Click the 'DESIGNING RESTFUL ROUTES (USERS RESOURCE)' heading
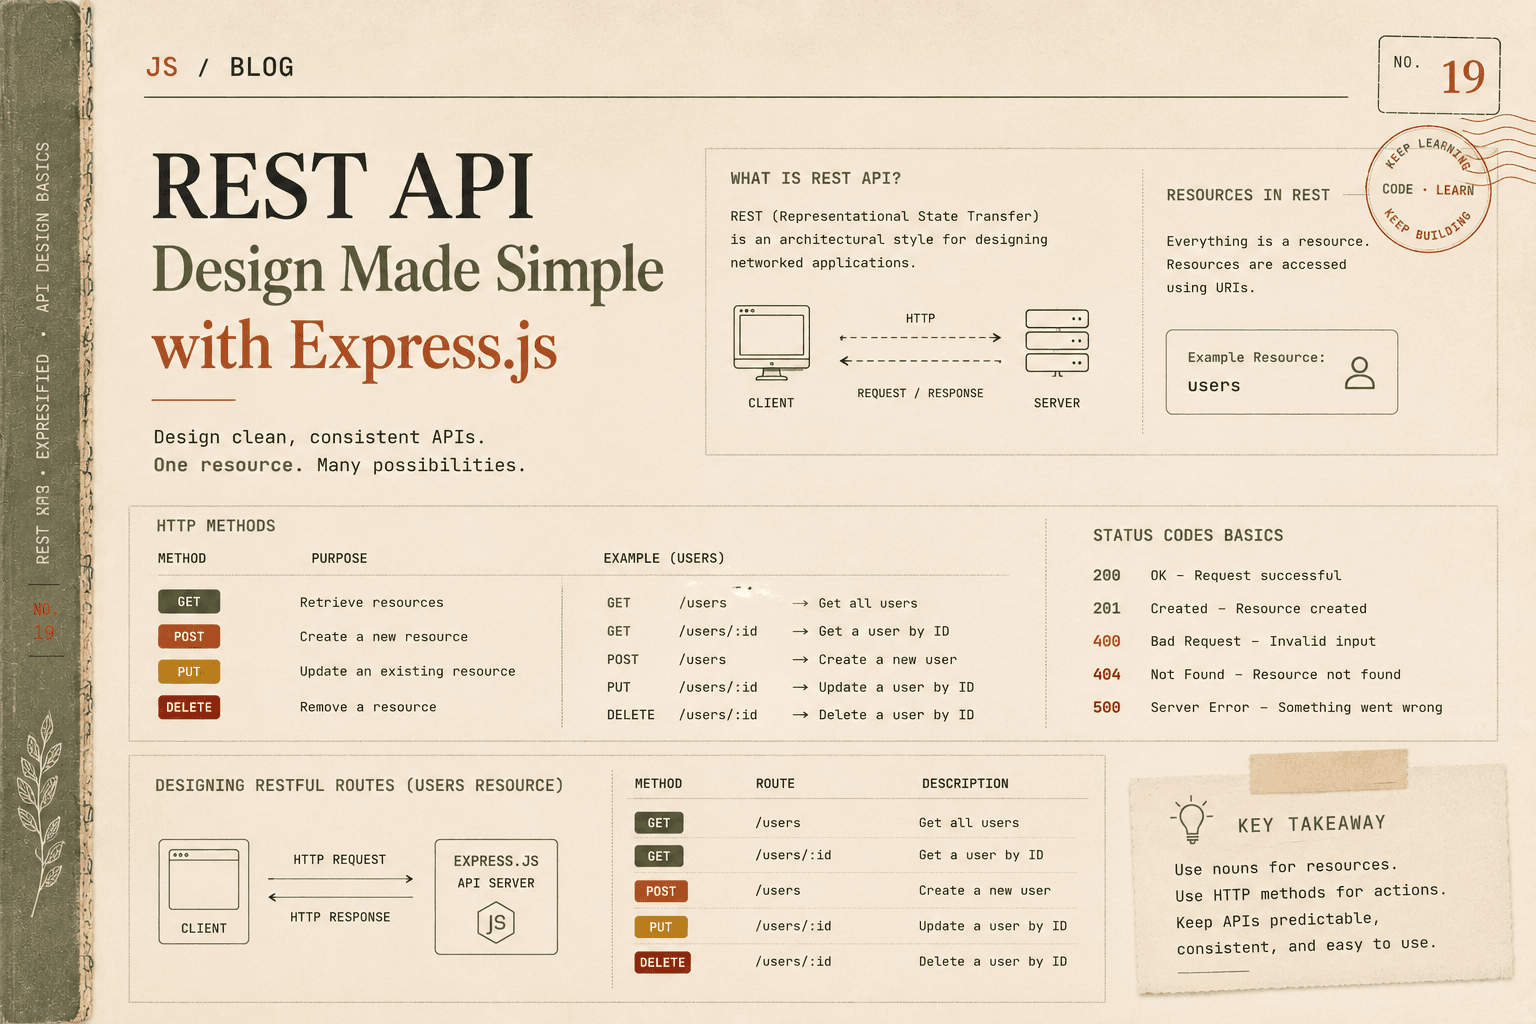This screenshot has height=1024, width=1536. [359, 786]
